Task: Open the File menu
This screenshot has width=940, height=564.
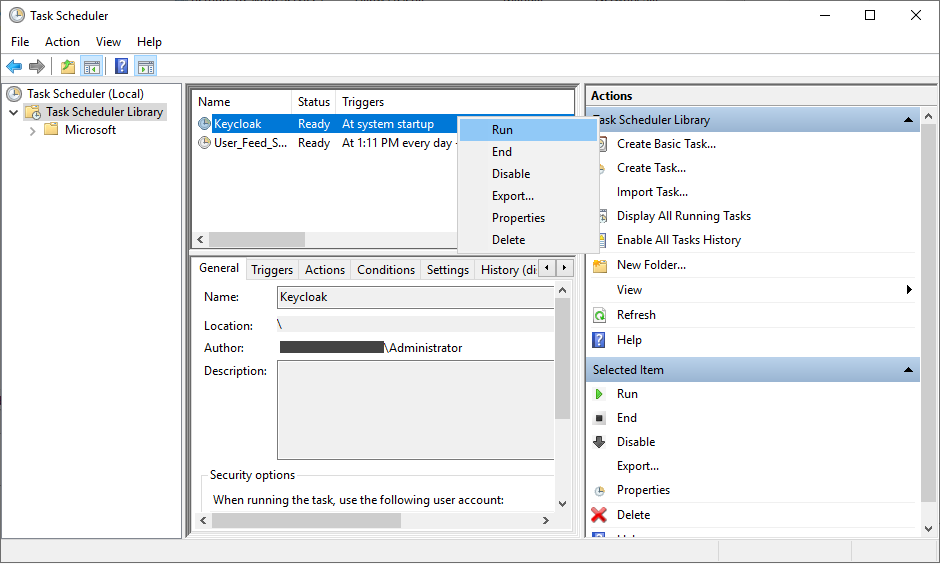Action: (x=20, y=42)
